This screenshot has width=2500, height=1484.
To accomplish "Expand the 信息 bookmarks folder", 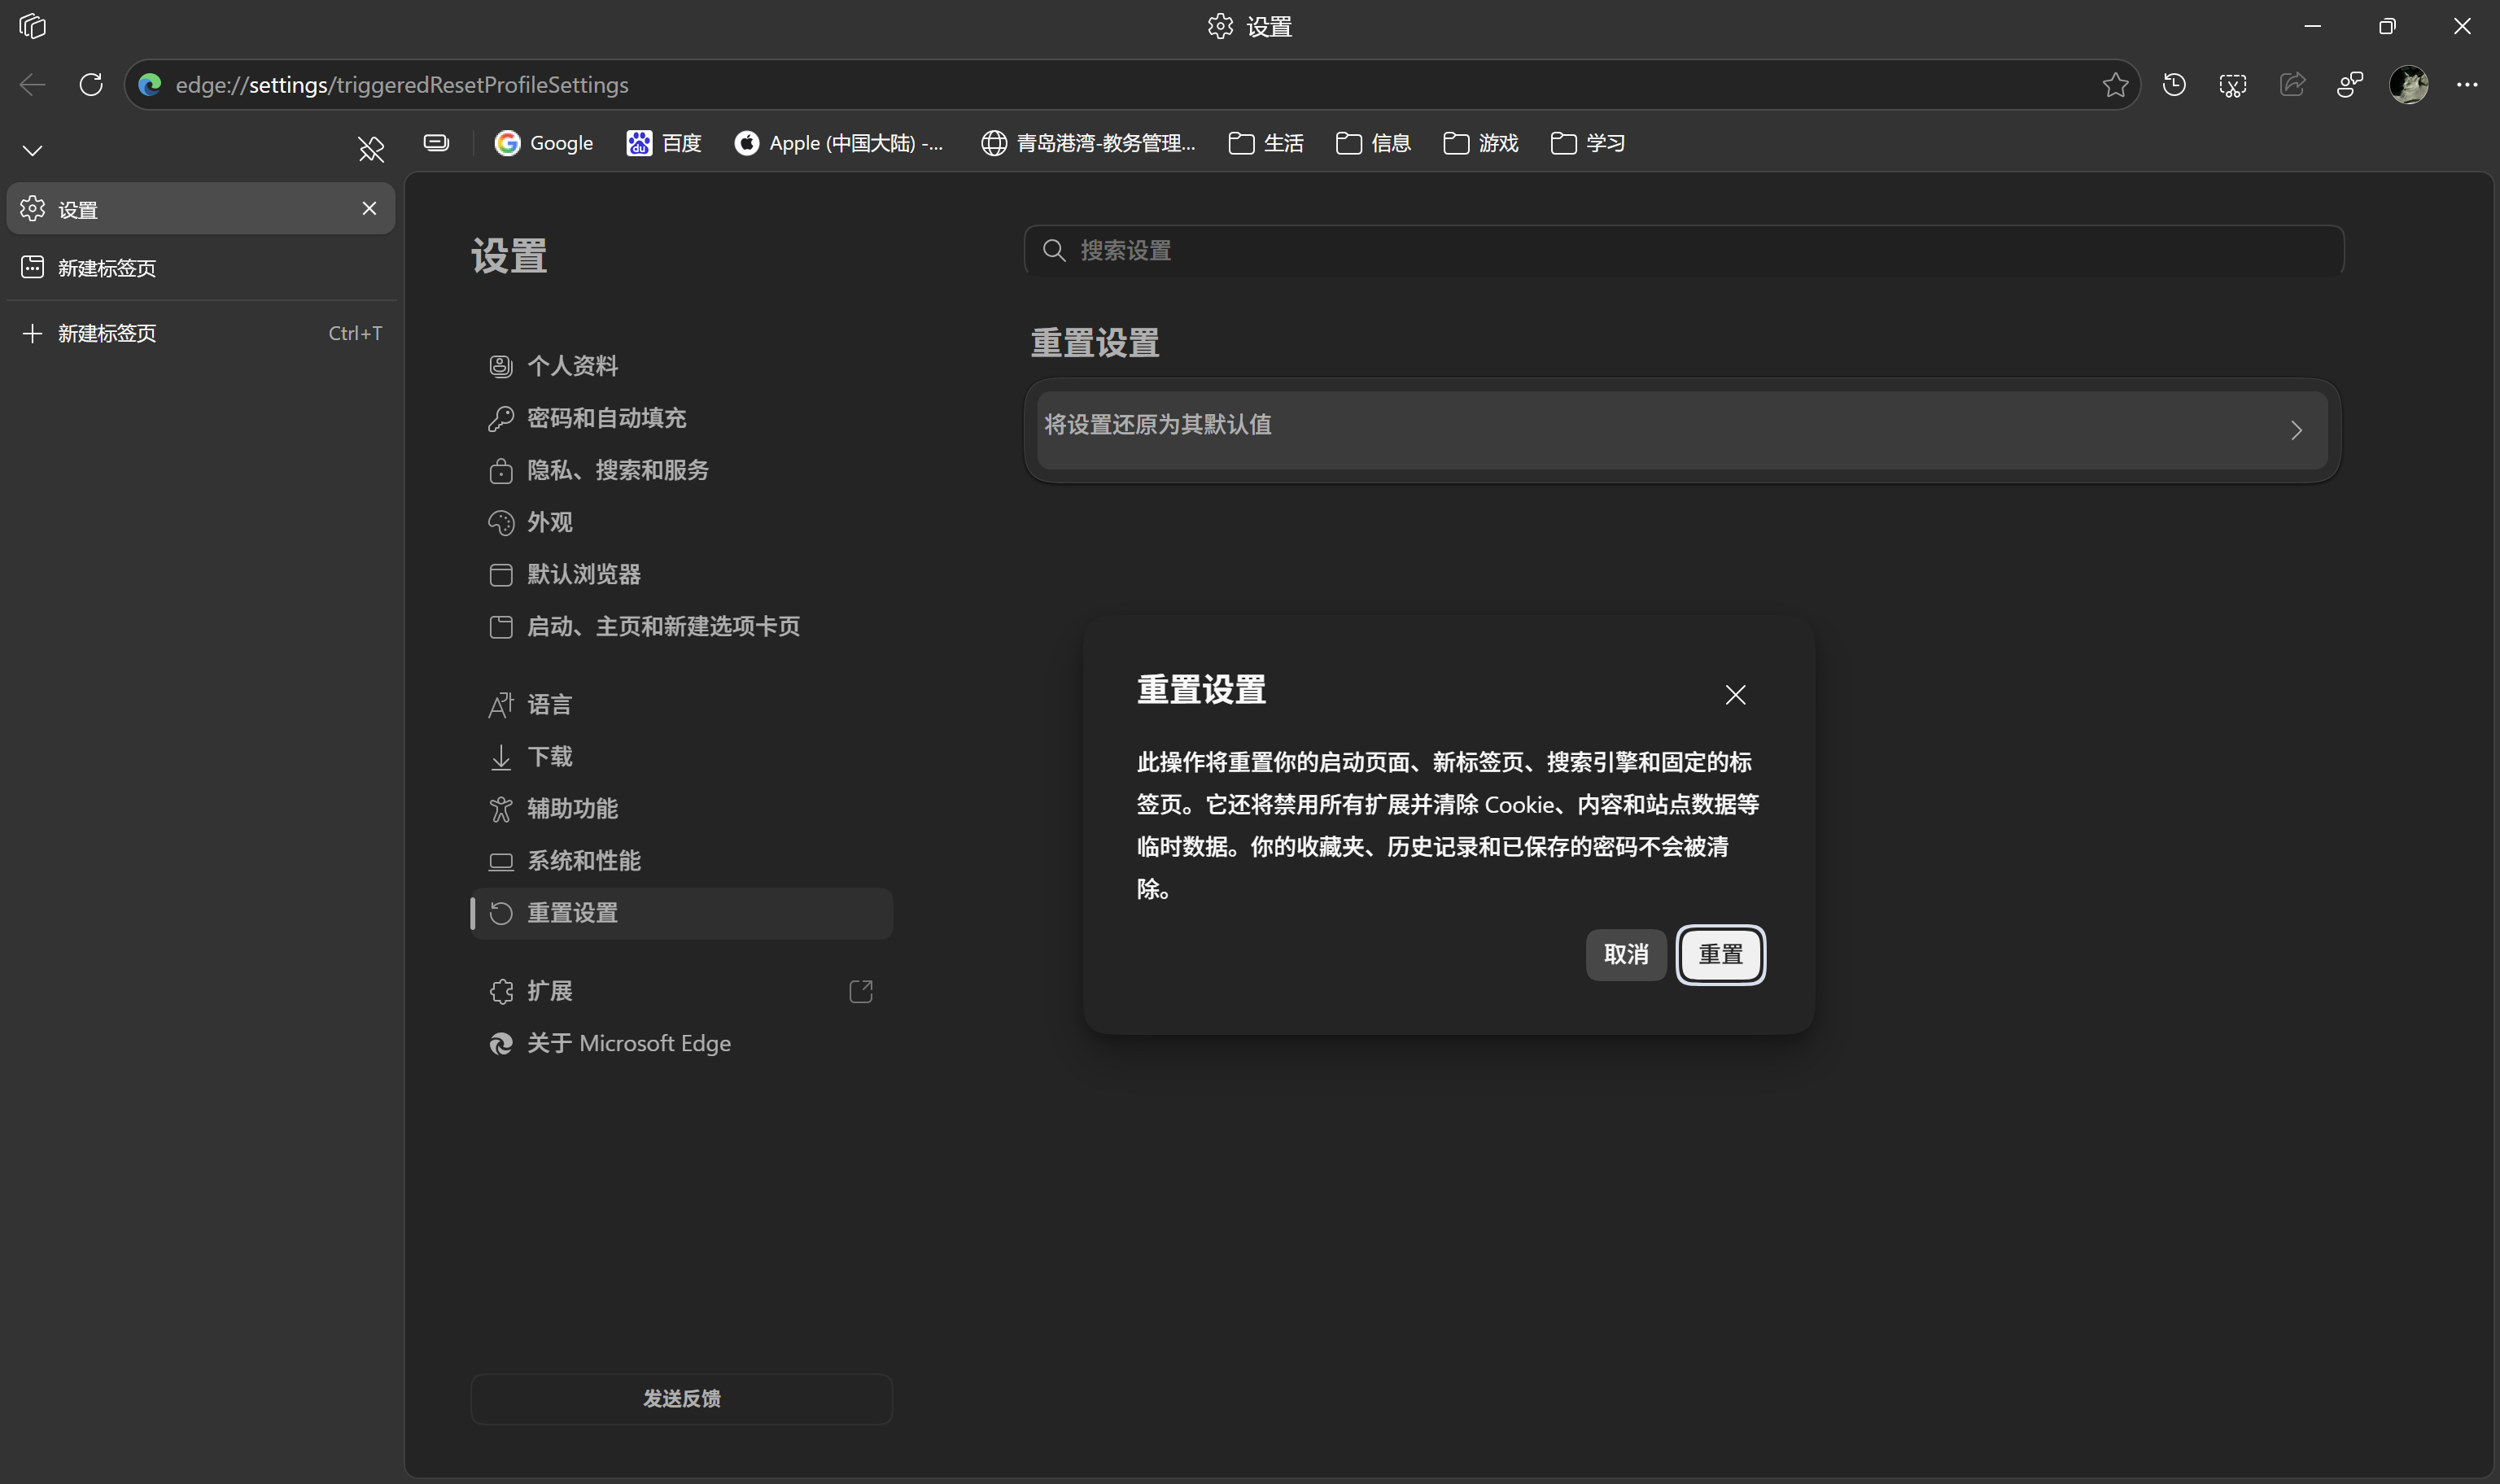I will point(1373,143).
